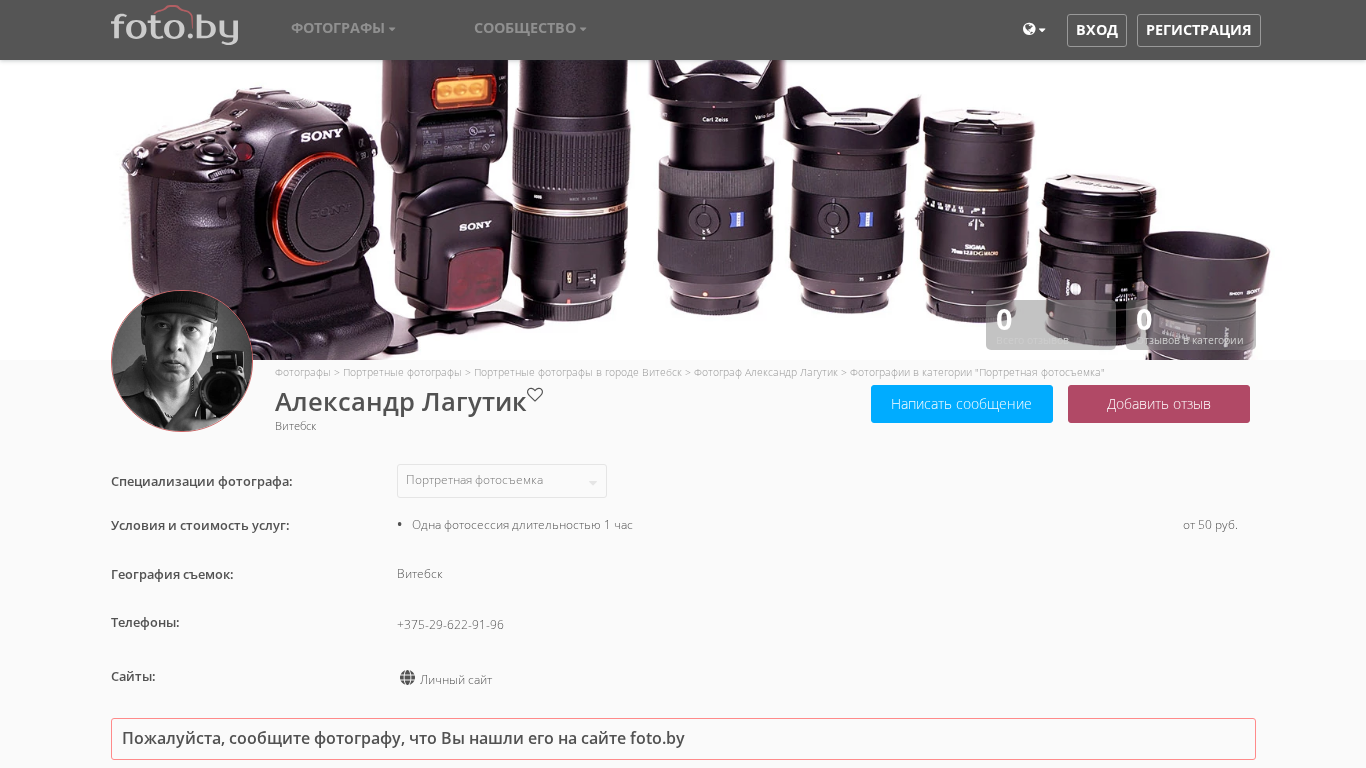
Task: Go to Портретные фотографы breadcrumb
Action: coord(402,372)
